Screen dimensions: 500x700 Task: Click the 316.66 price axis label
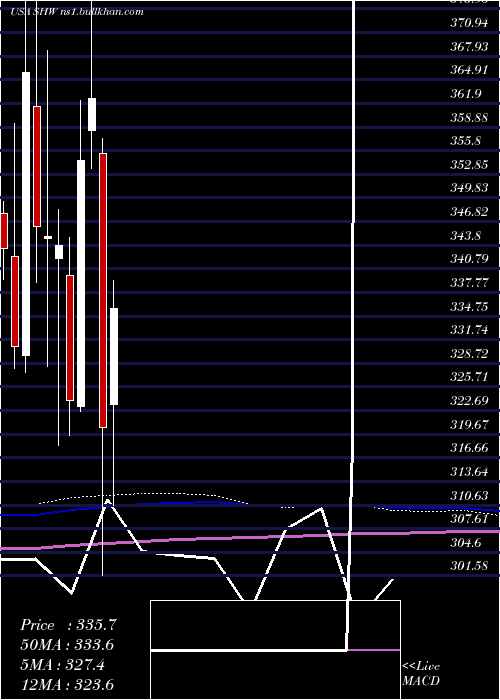[469, 448]
